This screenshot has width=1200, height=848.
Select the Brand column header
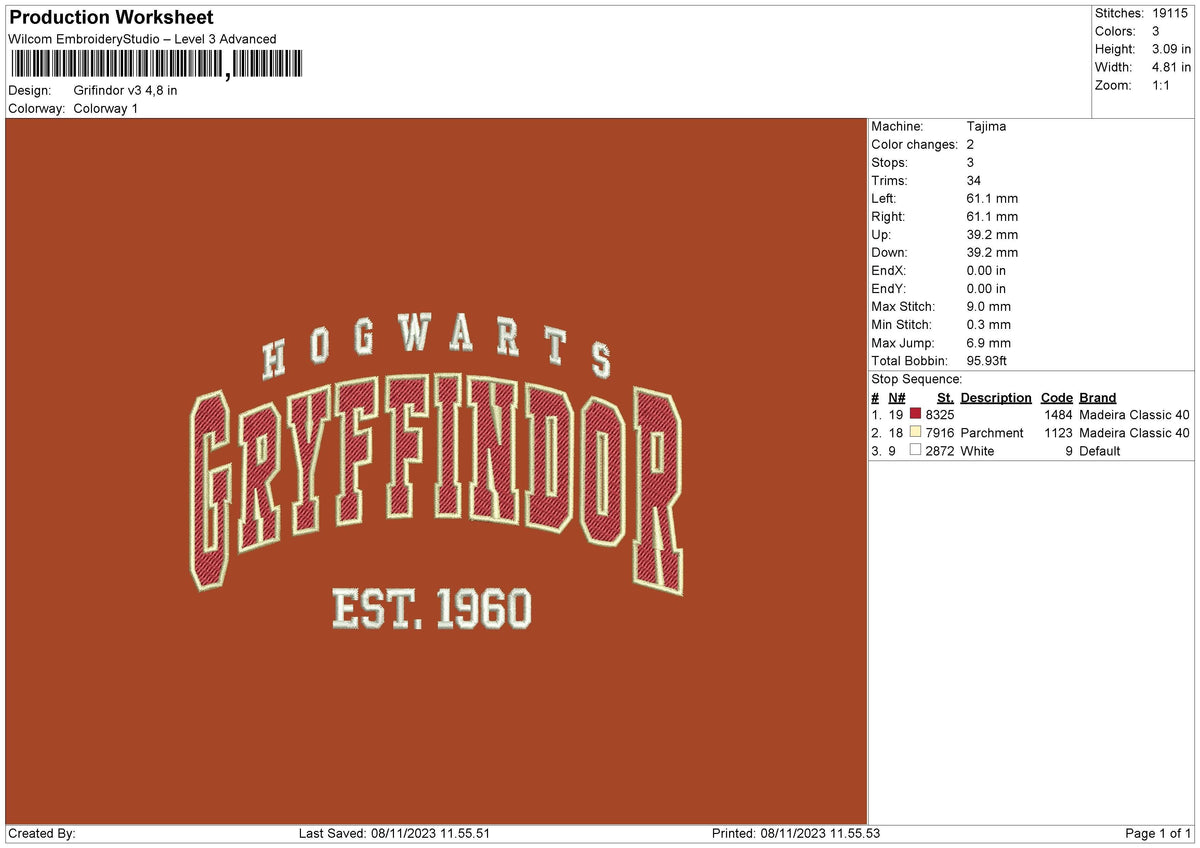tap(1098, 398)
